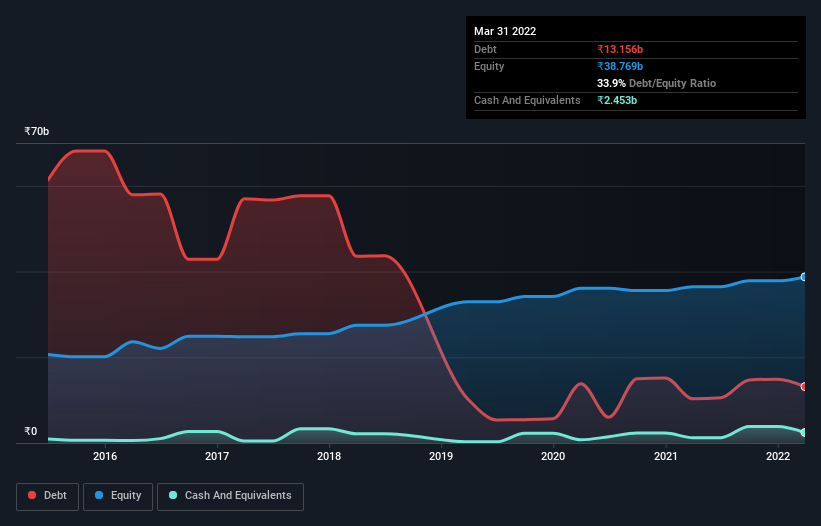
Task: Click Cash And Equivalents tooltip label
Action: 527,100
